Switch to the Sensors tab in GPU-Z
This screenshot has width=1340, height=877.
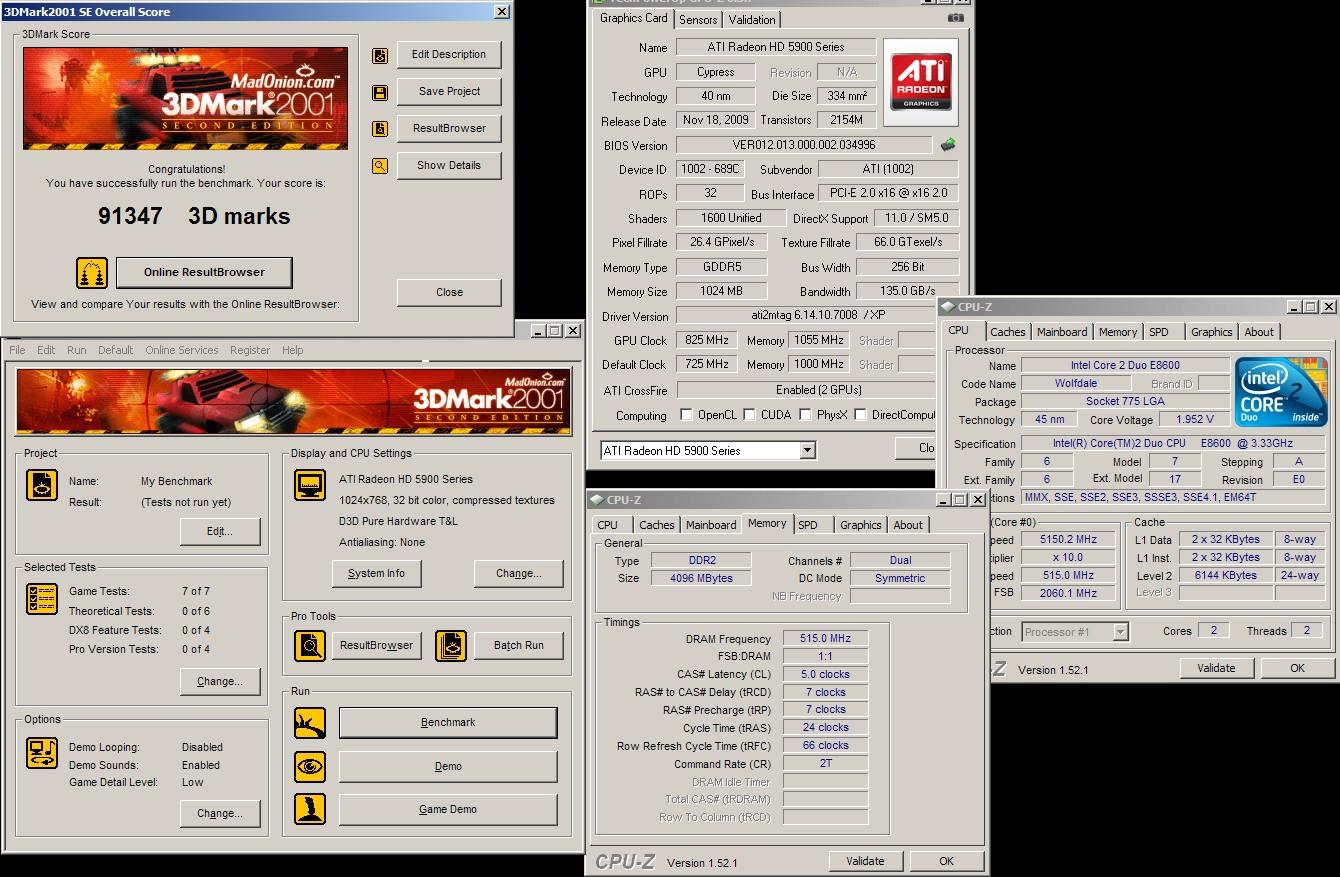[x=698, y=20]
